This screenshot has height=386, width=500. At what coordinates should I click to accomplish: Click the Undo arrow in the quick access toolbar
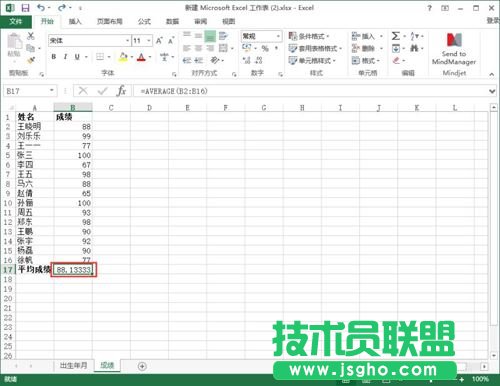coord(41,7)
